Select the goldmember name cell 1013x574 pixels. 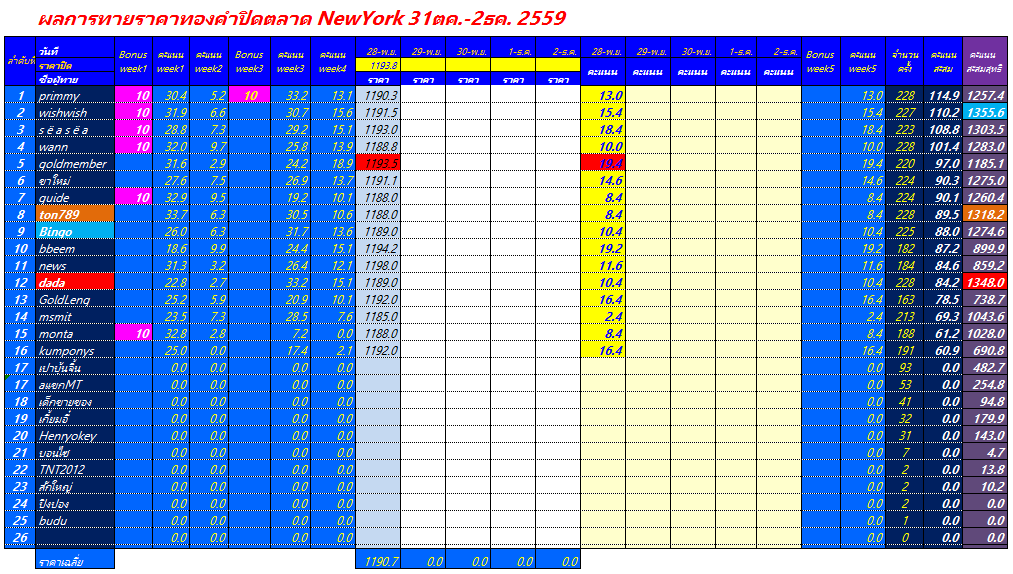75,164
